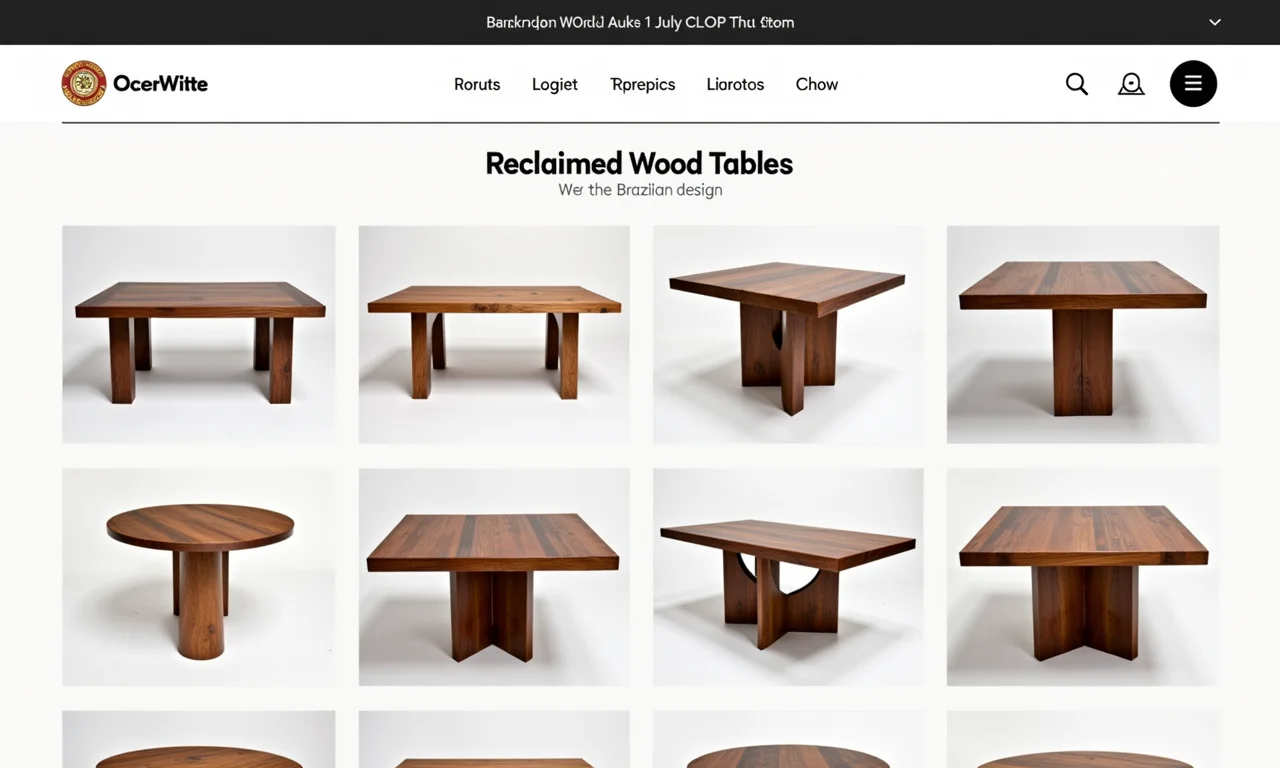Open the second table with curved leg braces
This screenshot has height=768, width=1280.
pos(494,334)
